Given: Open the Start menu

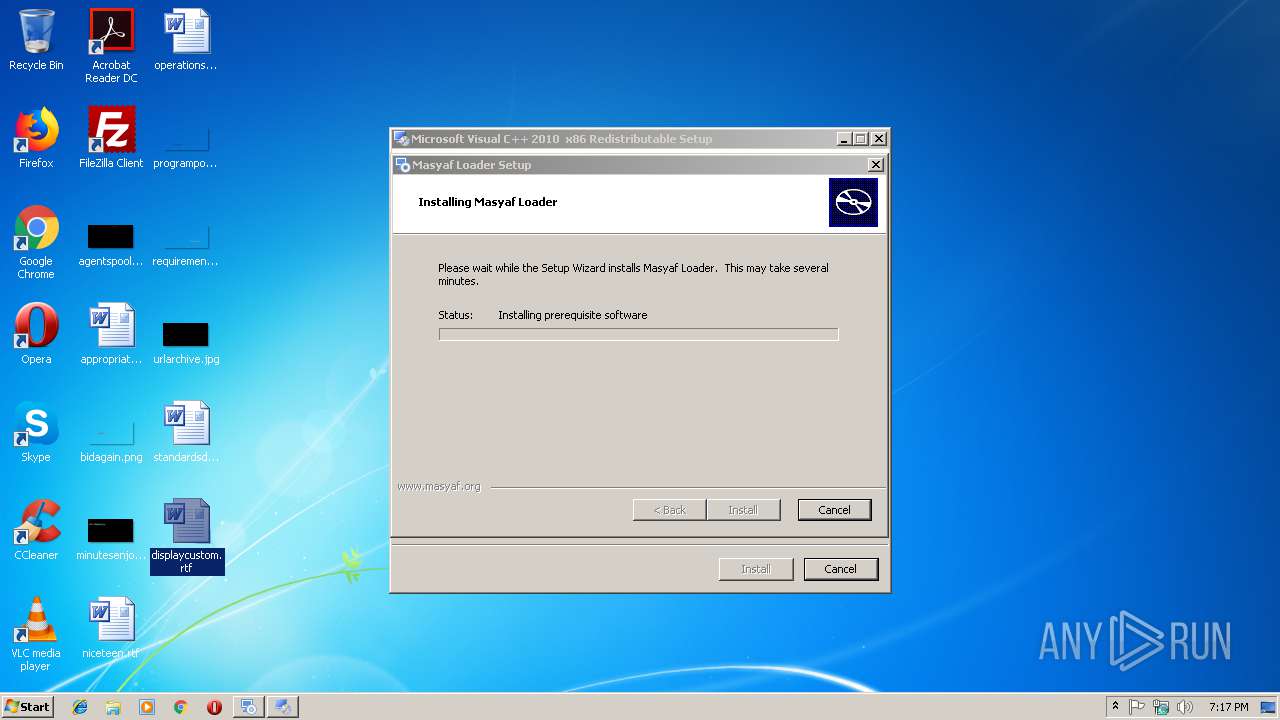Looking at the screenshot, I should click(x=27, y=707).
